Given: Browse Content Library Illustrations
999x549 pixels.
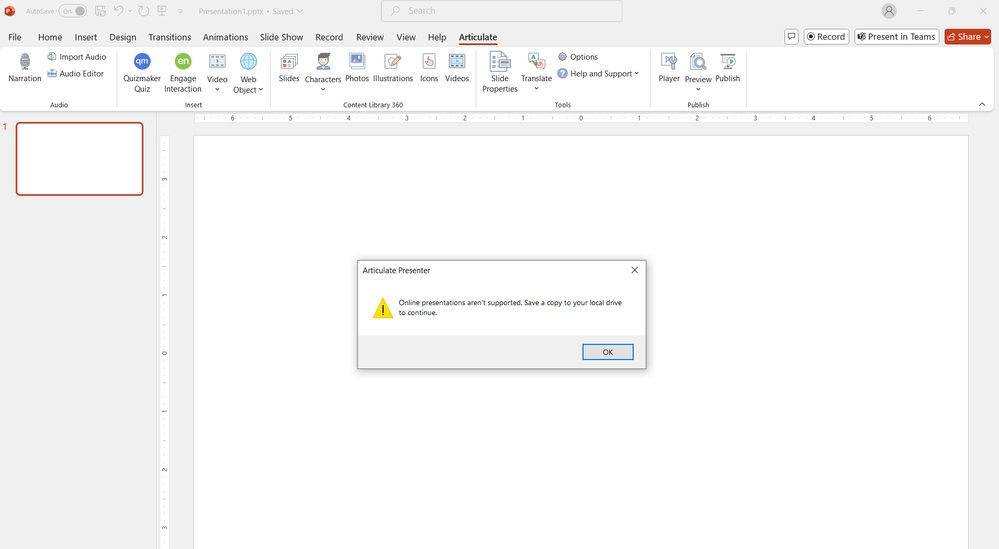Looking at the screenshot, I should click(x=392, y=68).
